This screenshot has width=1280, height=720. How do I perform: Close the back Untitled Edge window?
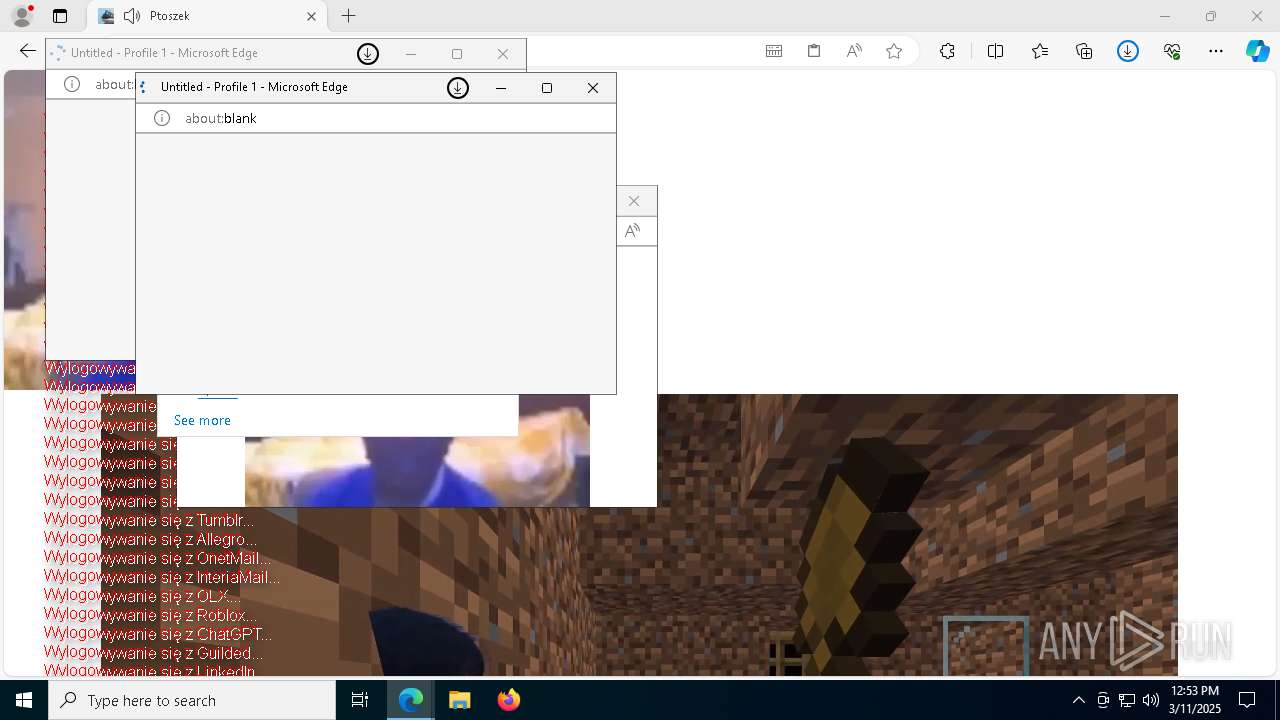503,54
